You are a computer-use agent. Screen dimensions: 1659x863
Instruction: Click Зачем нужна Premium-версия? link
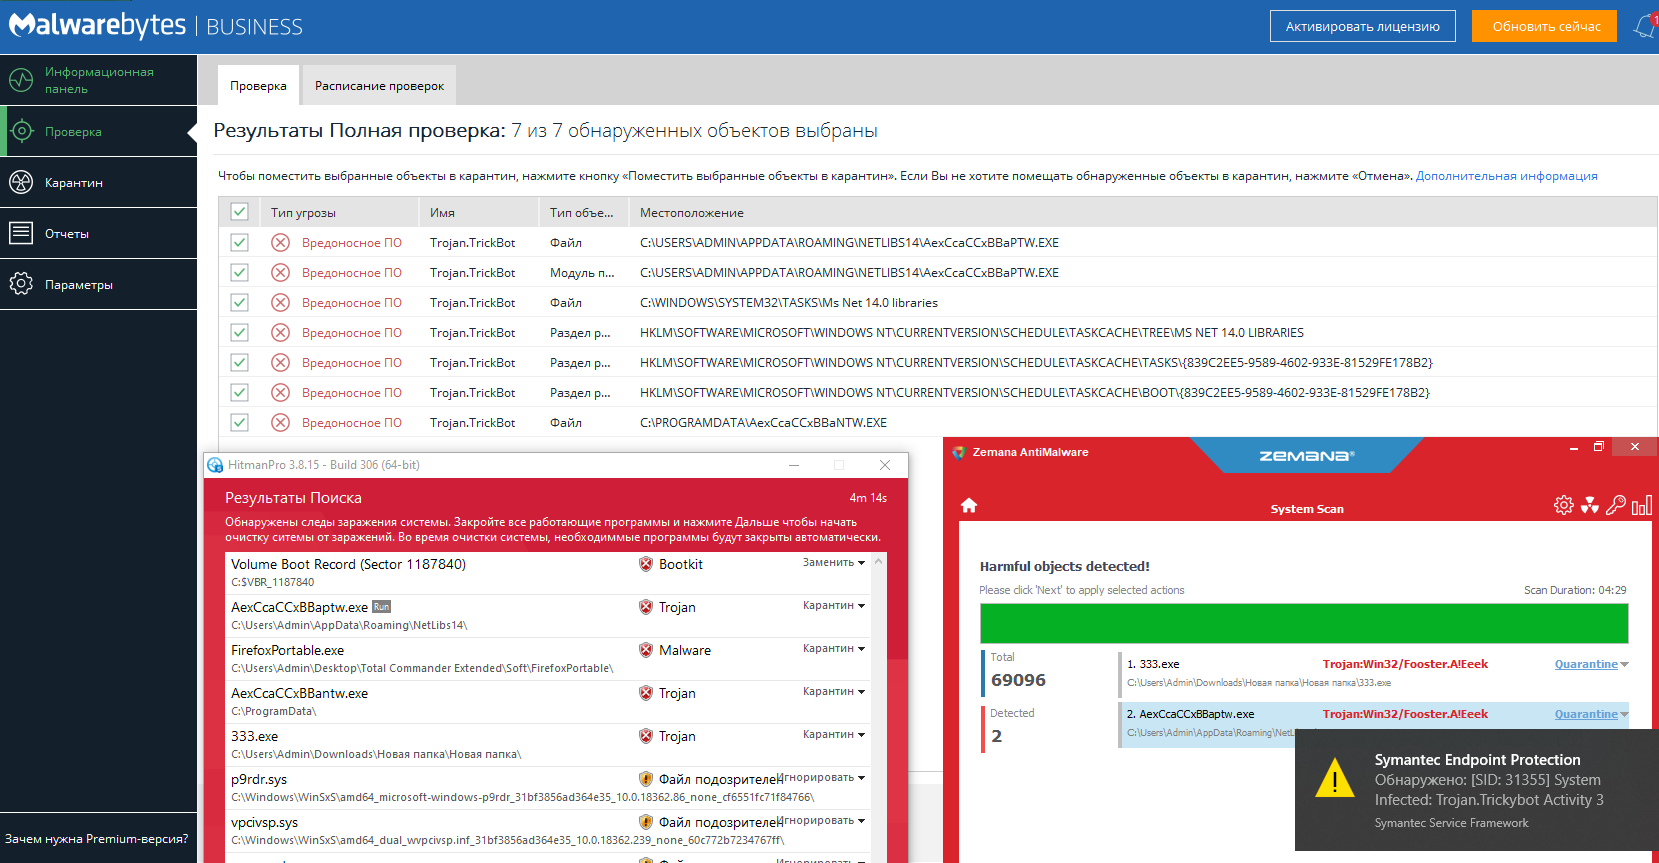tap(96, 839)
